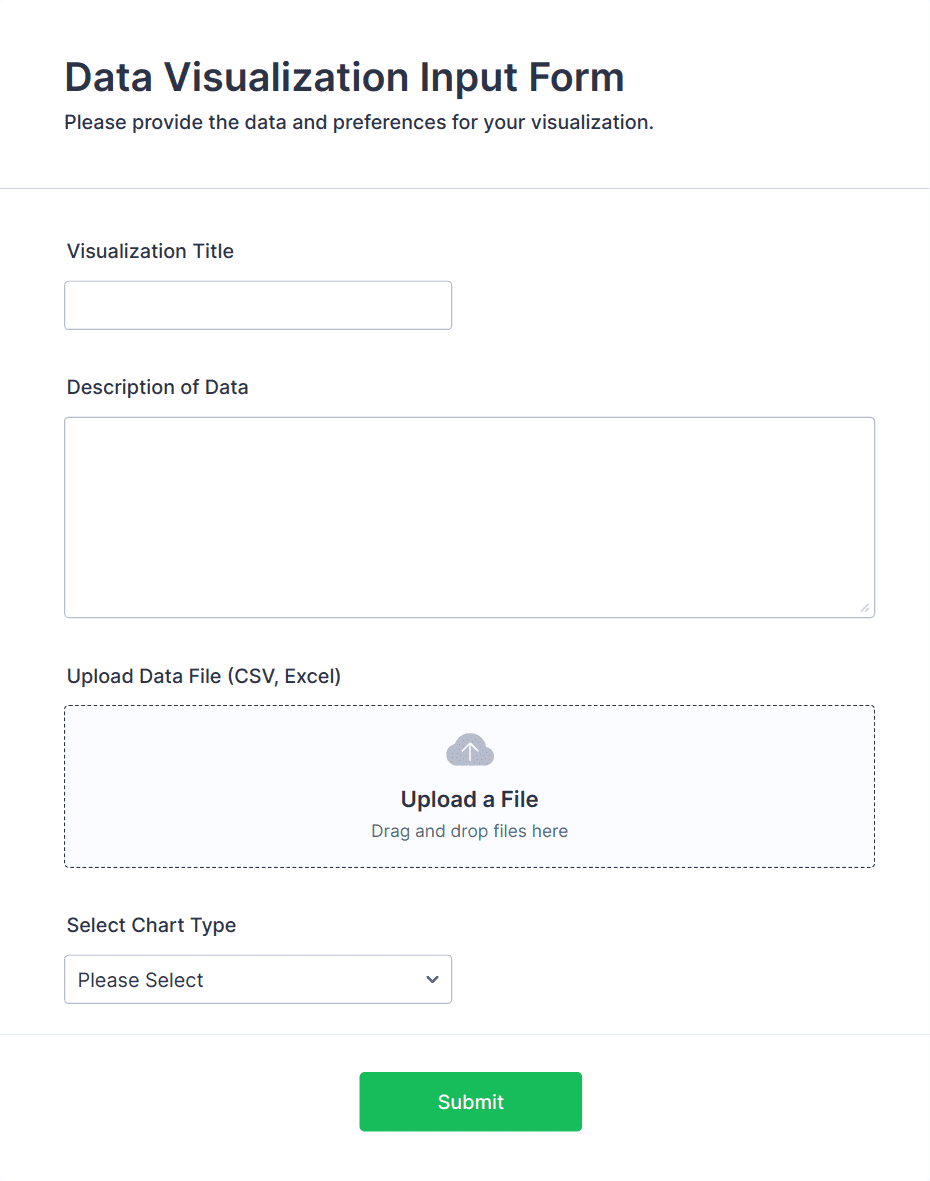Open the Select Chart Type dropdown
This screenshot has height=1181, width=930.
[258, 979]
